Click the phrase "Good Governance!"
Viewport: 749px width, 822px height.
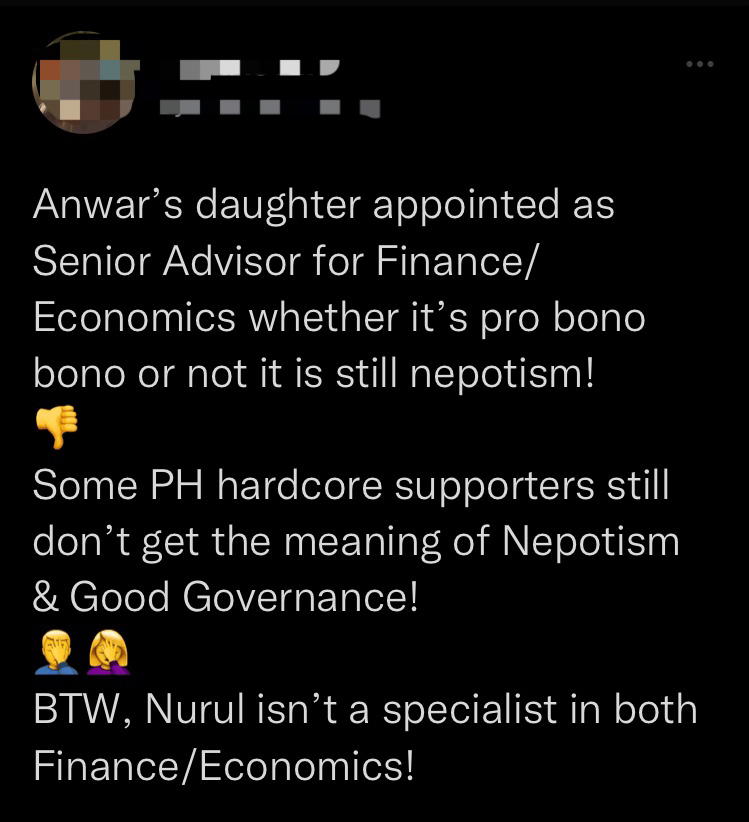click(244, 597)
